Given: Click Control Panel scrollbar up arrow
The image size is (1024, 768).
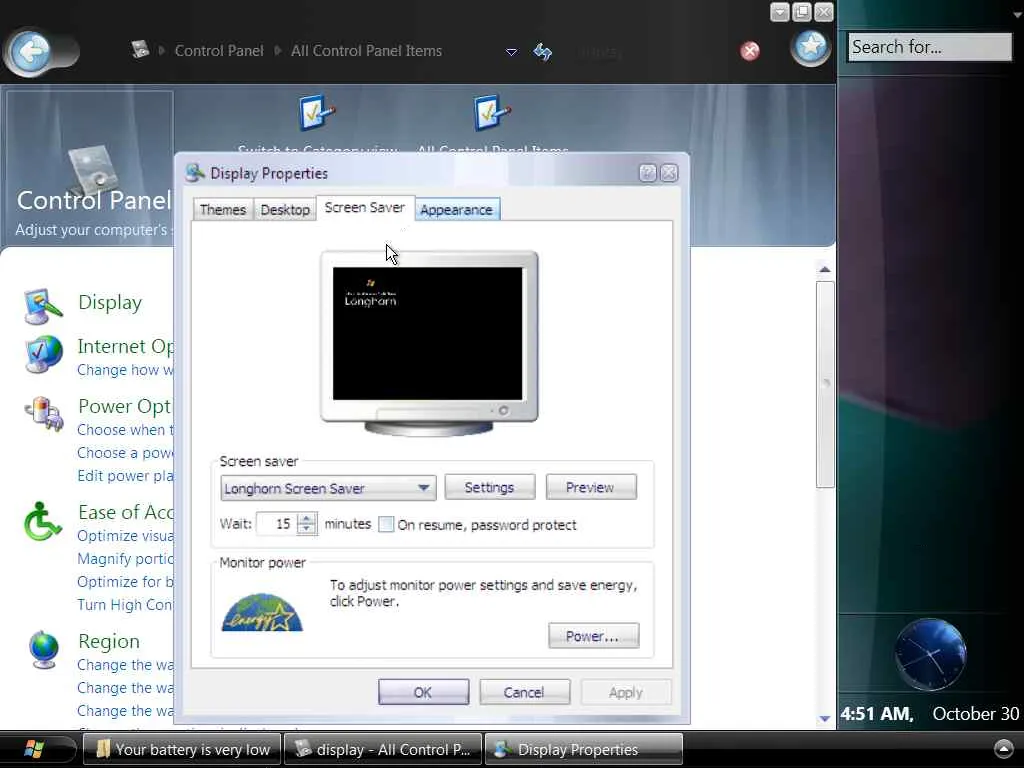Looking at the screenshot, I should 825,269.
